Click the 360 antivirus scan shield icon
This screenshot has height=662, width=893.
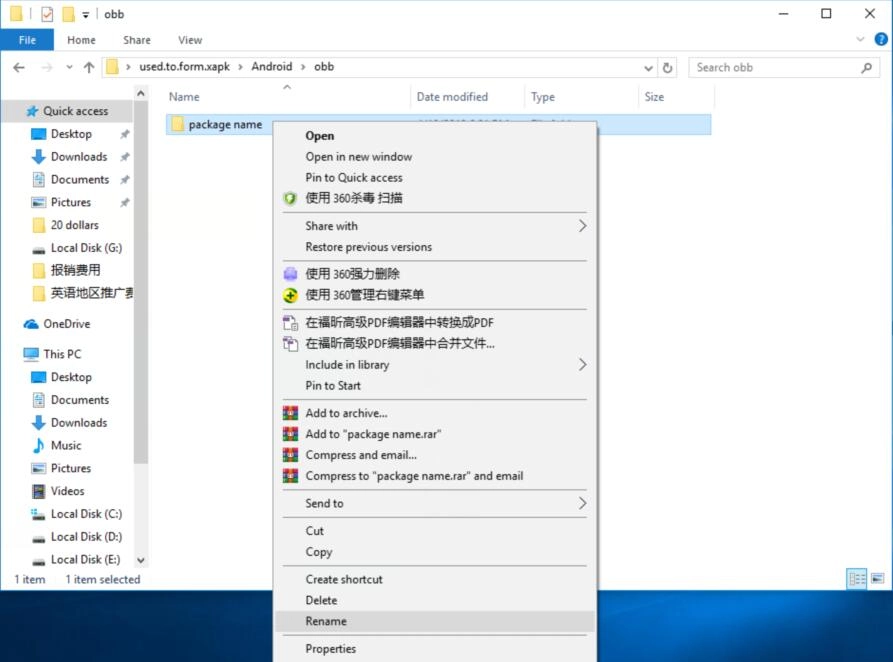pos(290,198)
